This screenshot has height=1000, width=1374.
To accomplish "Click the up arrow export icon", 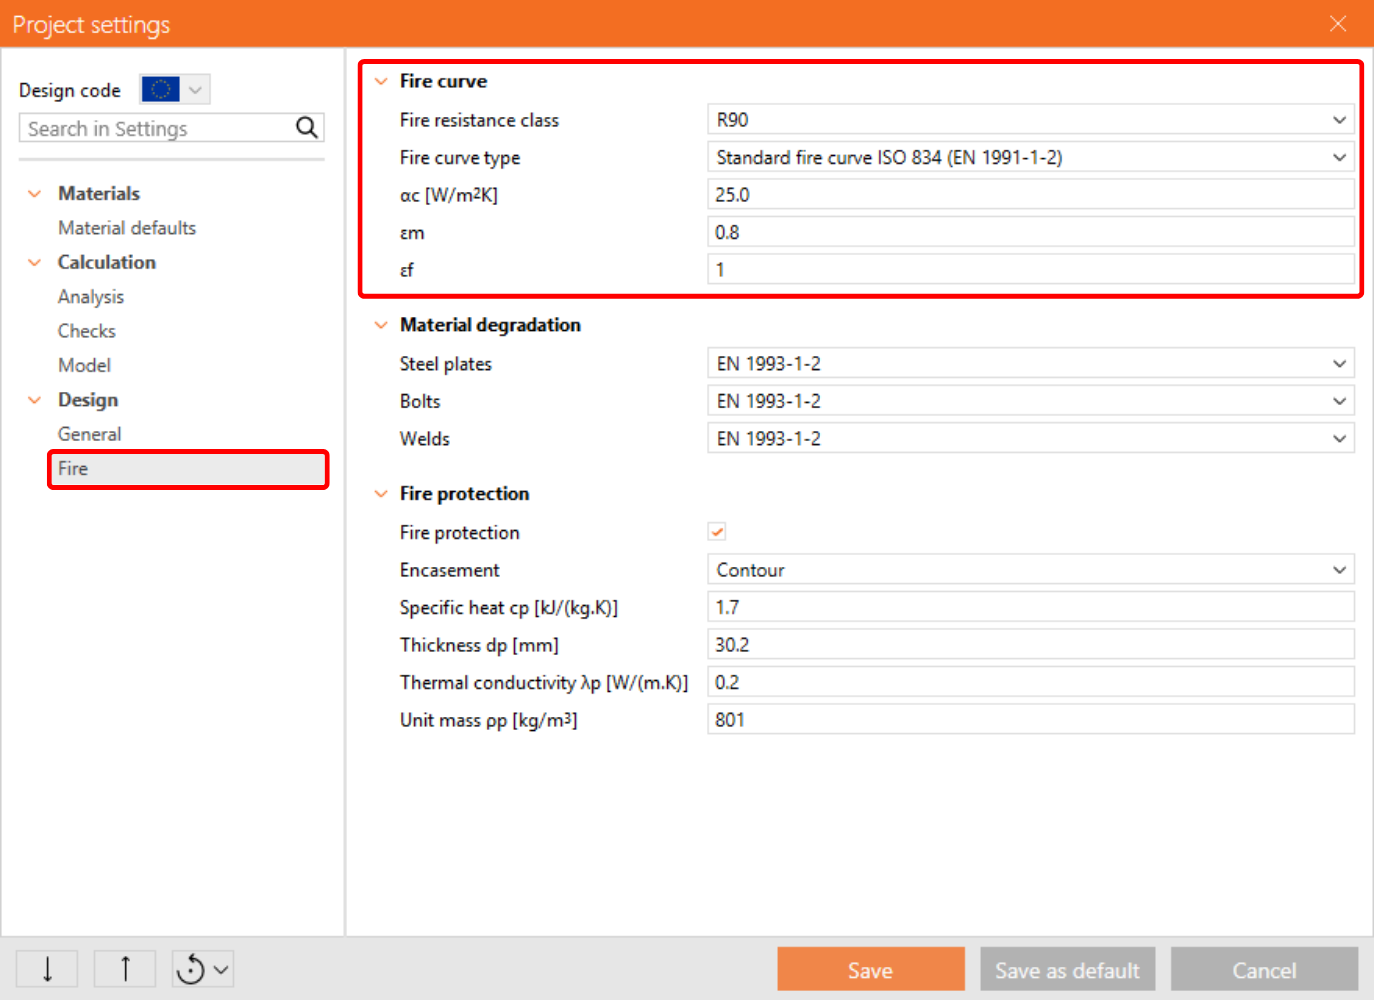I will (125, 969).
